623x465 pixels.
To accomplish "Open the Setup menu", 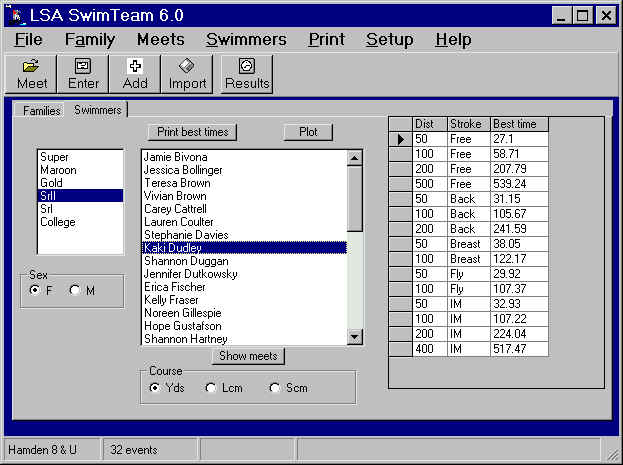I will point(389,39).
